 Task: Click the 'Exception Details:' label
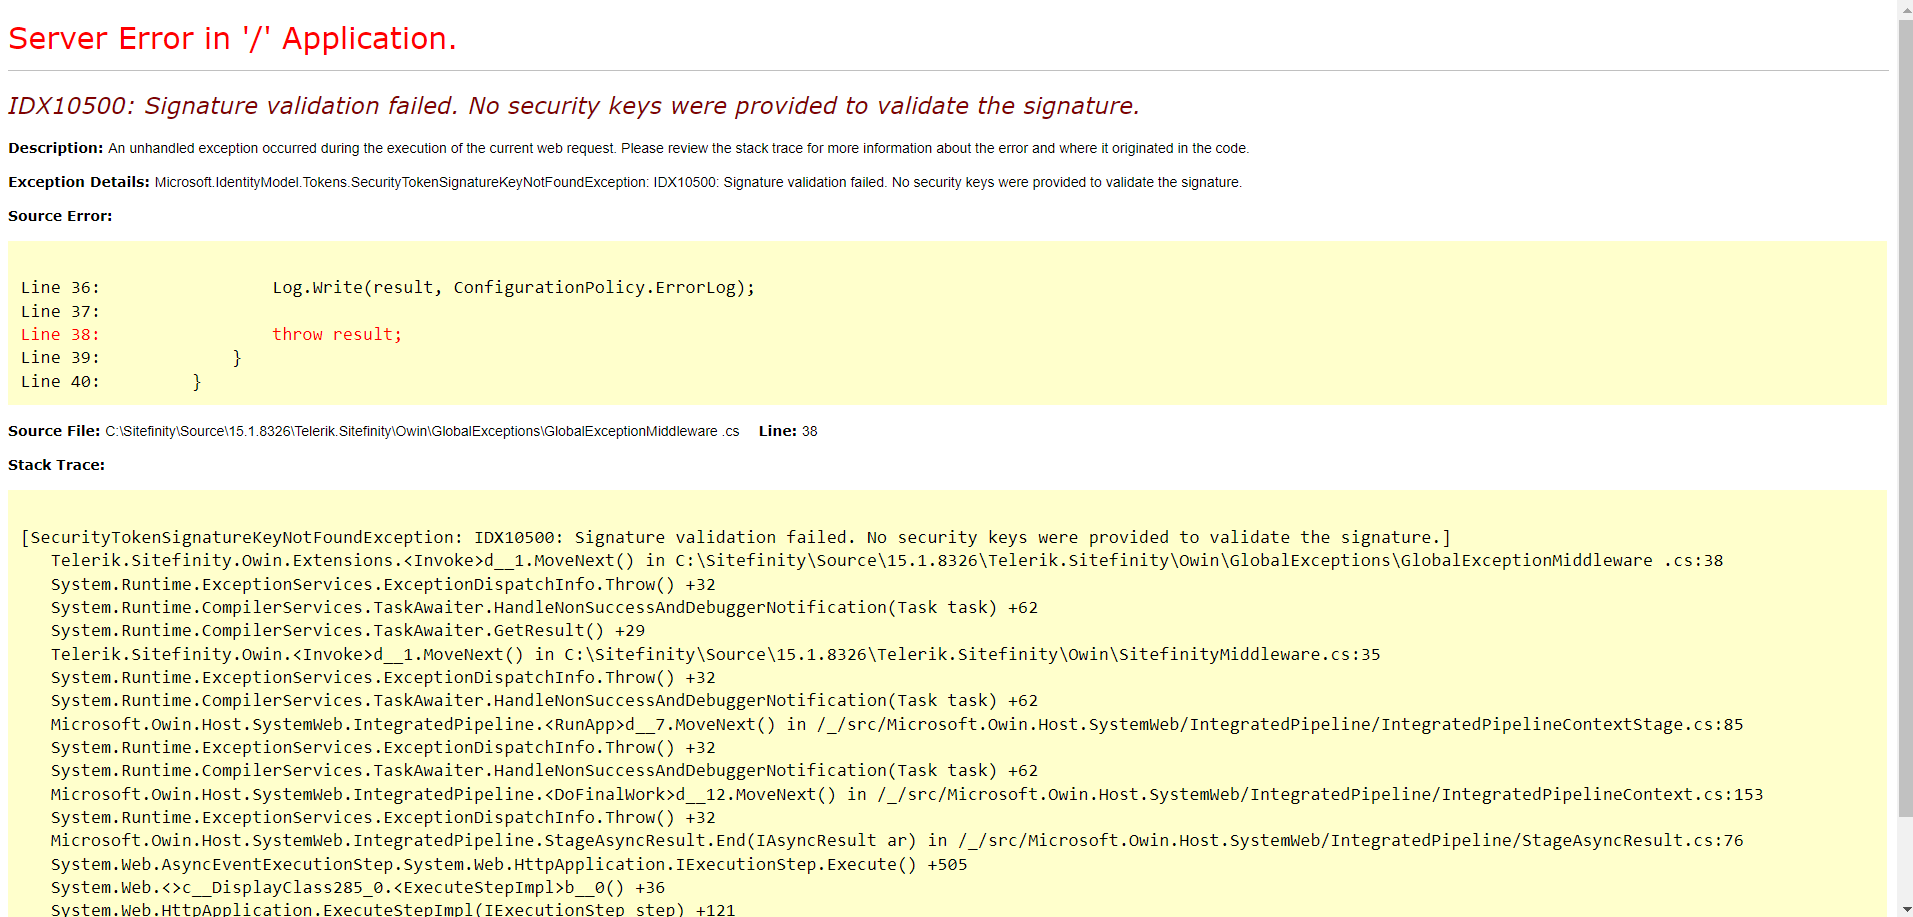(x=79, y=182)
